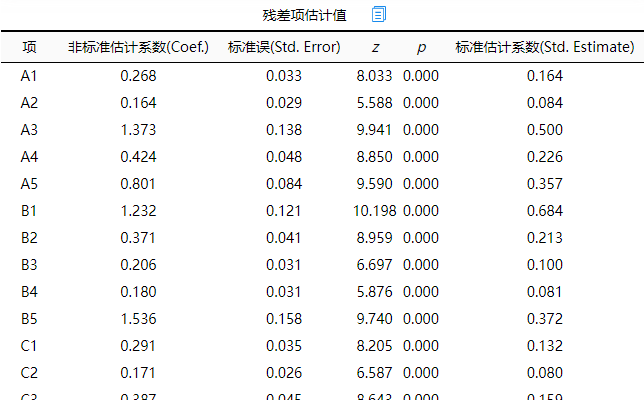Viewport: 644px width, 400px height.
Task: Click the copy table icon beside 残差项估计值
Action: click(x=379, y=14)
